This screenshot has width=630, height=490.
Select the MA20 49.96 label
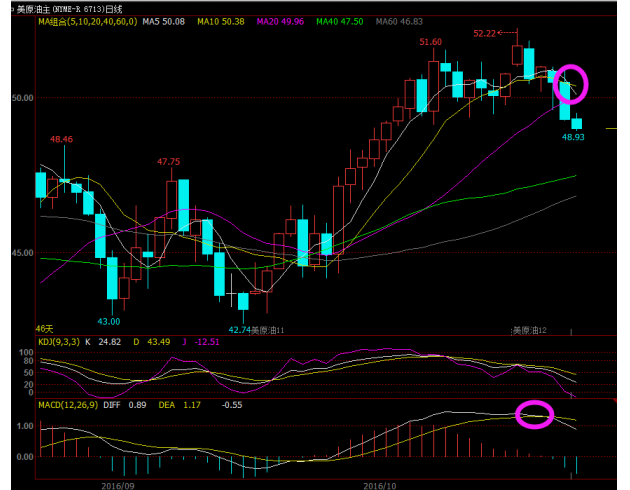tap(280, 22)
